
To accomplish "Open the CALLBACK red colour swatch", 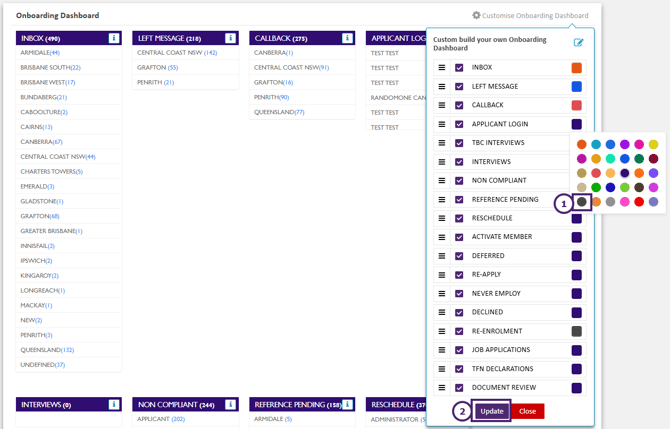I will point(576,105).
